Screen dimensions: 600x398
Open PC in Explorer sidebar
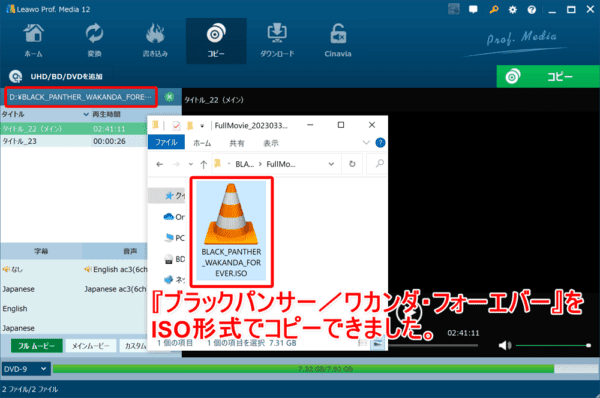point(174,238)
